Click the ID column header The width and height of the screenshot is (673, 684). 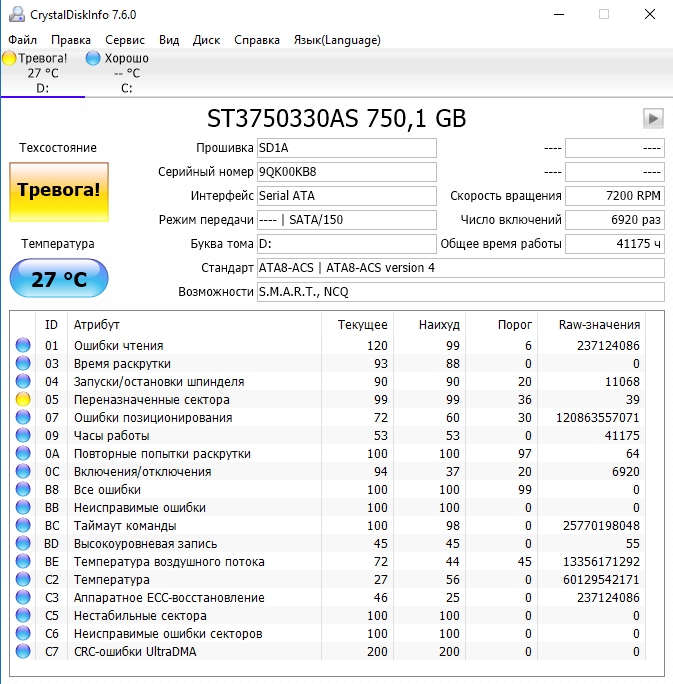pos(51,325)
